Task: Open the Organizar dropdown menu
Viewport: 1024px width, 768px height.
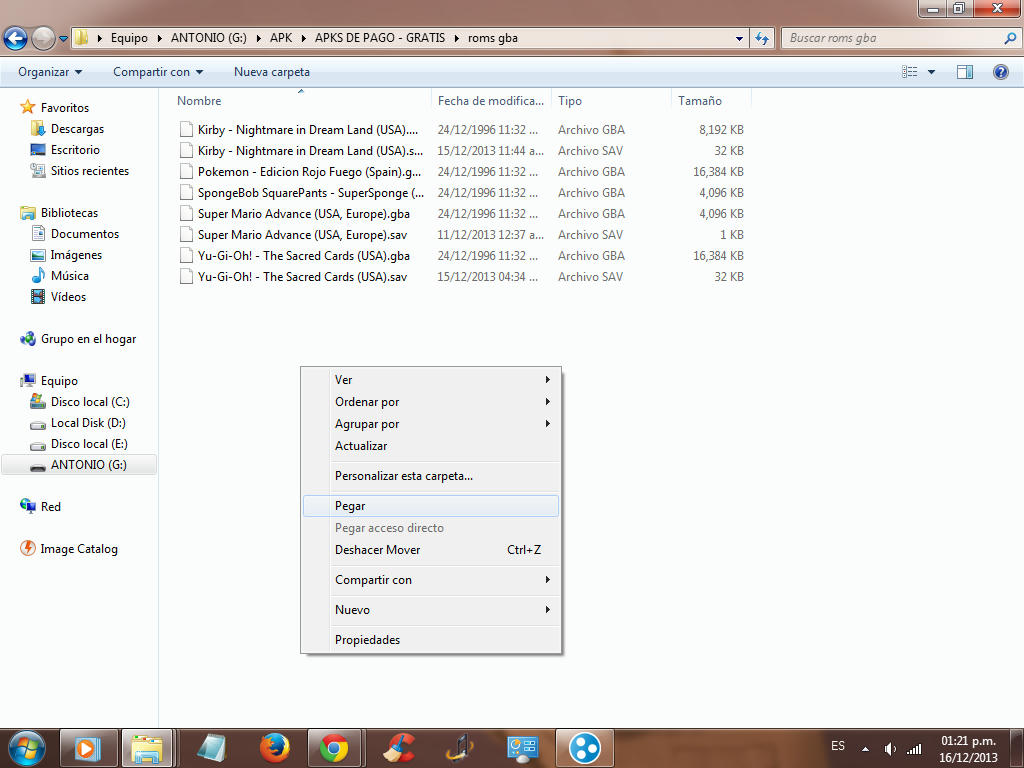Action: pos(50,72)
